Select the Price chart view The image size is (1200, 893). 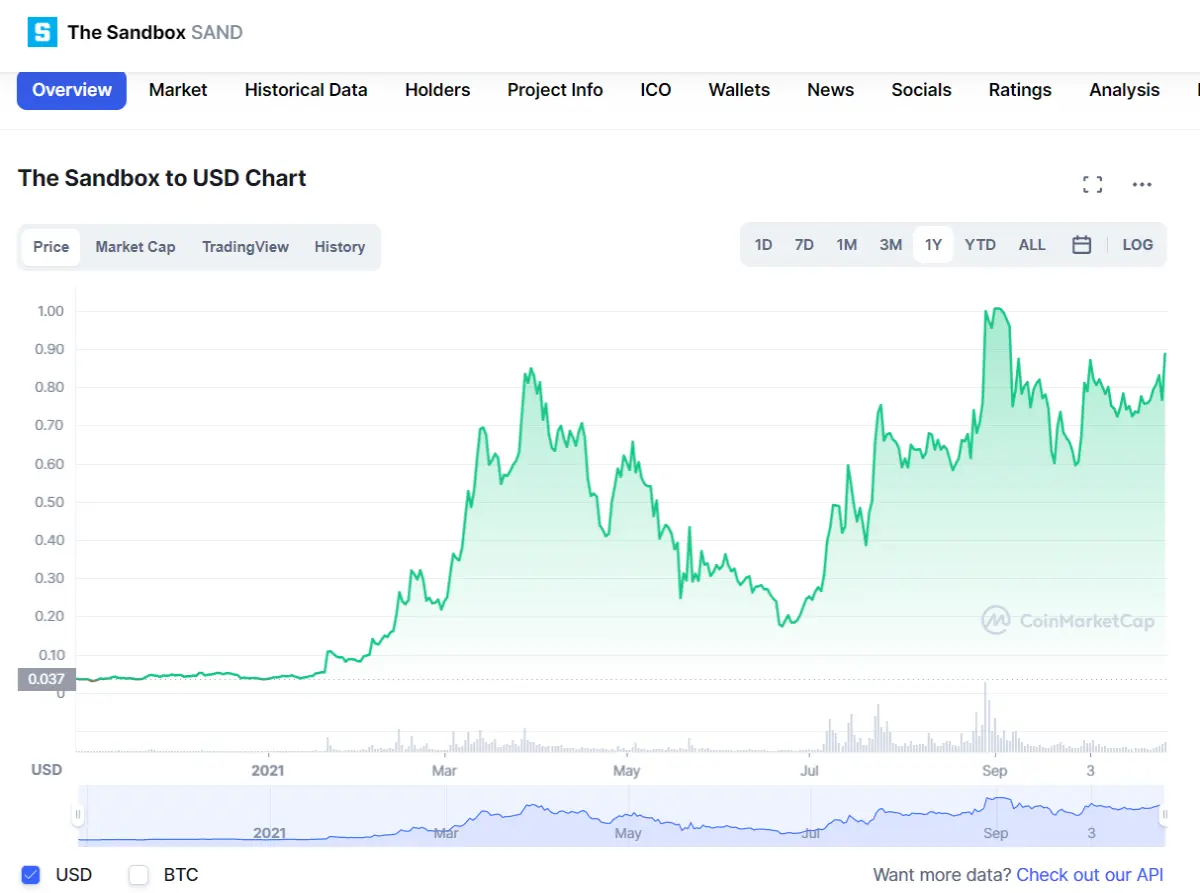click(51, 247)
